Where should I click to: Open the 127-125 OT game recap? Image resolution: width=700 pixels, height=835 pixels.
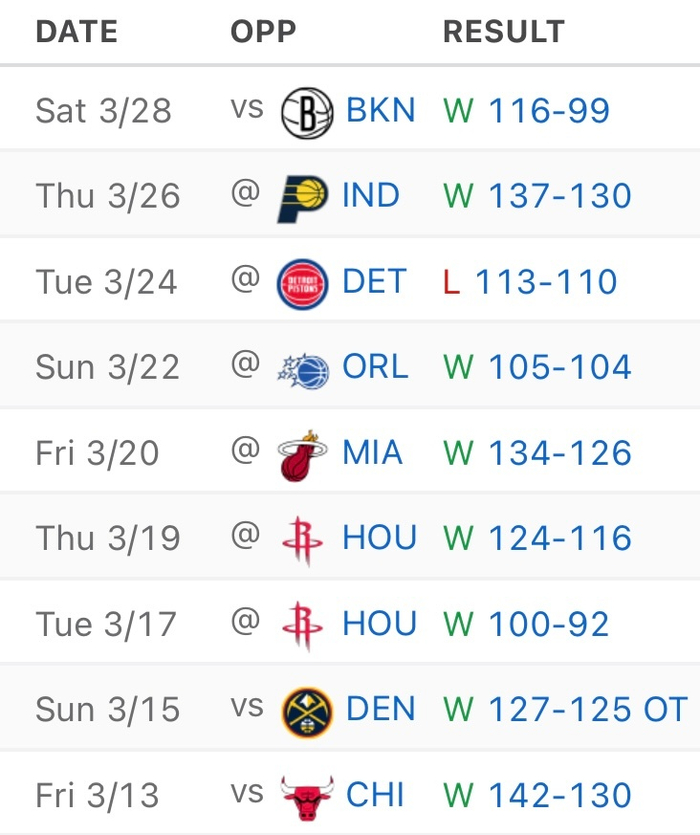coord(588,710)
